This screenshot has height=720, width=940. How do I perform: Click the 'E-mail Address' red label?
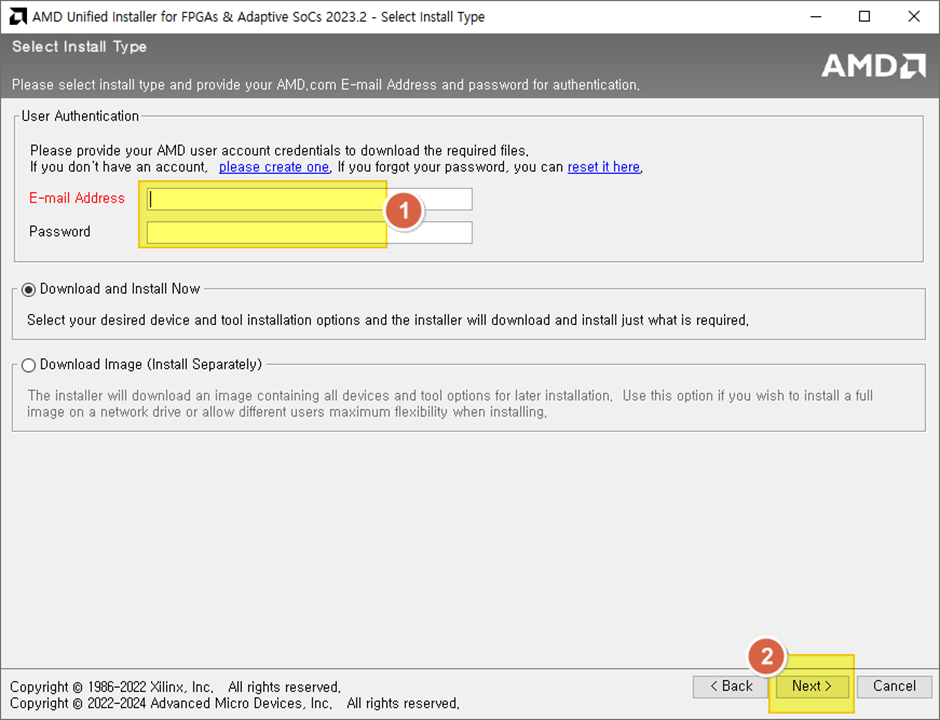77,198
